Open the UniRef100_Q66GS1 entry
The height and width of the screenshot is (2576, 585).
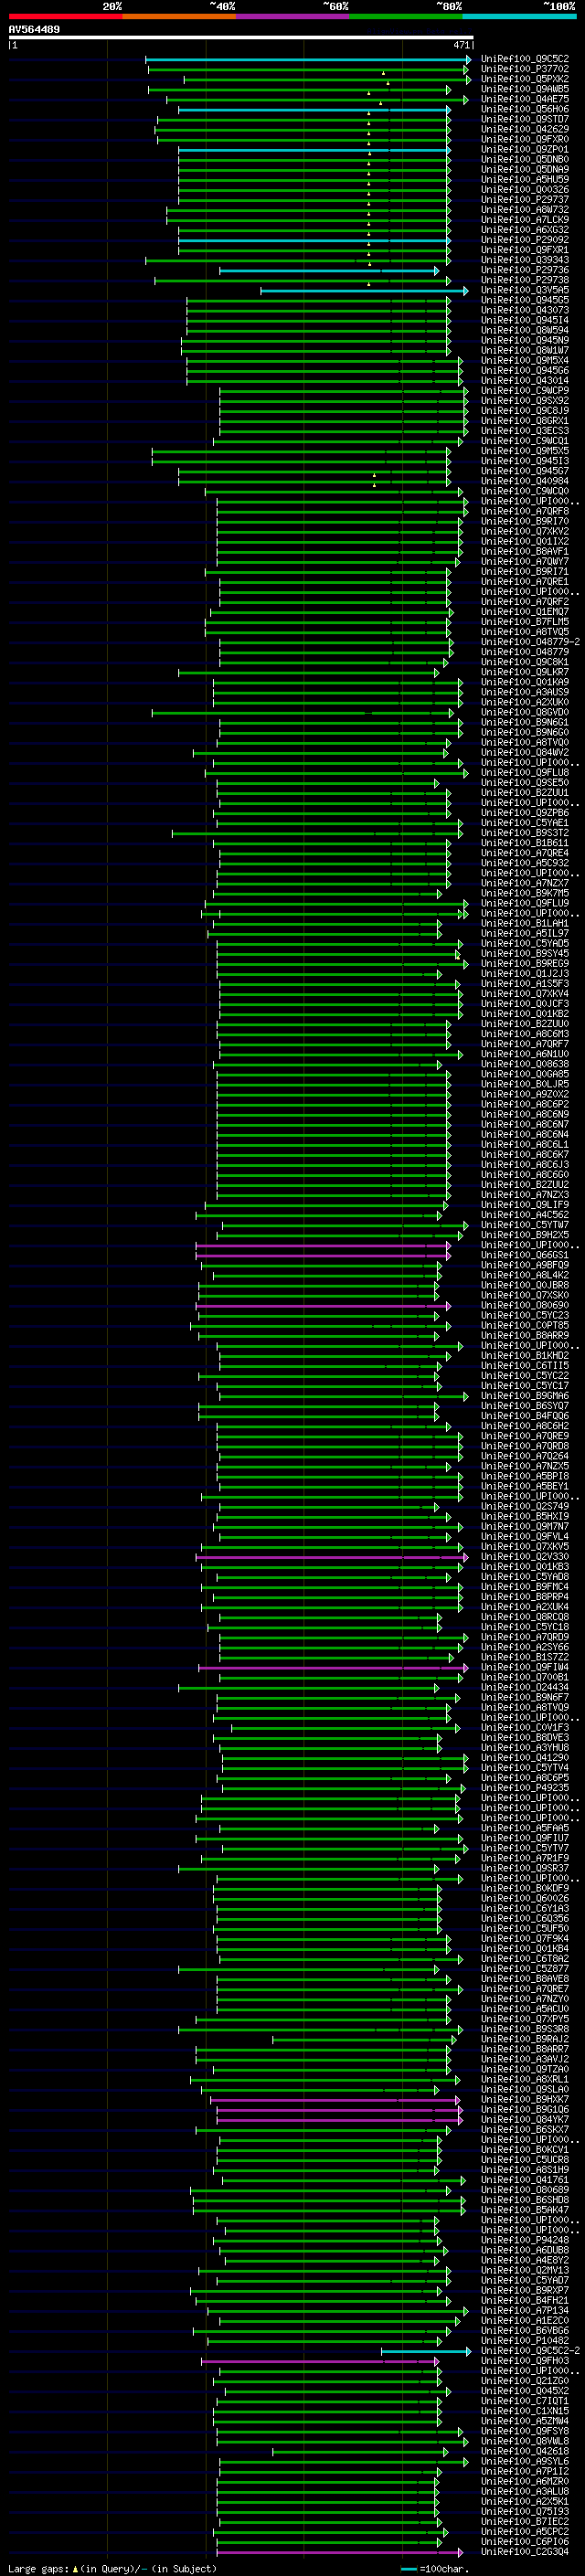click(525, 1255)
